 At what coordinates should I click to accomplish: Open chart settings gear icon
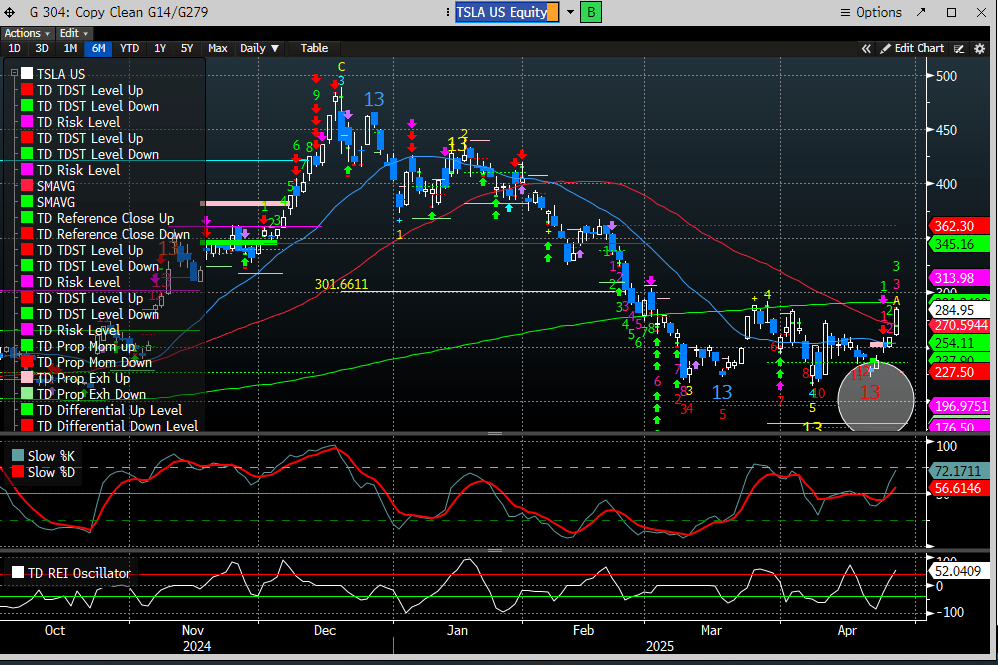(978, 48)
